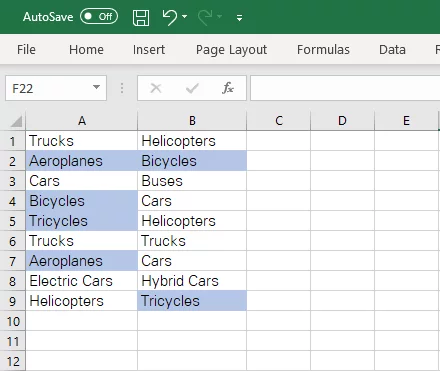Viewport: 440px width, 371px height.
Task: Select column B header
Action: [x=192, y=121]
